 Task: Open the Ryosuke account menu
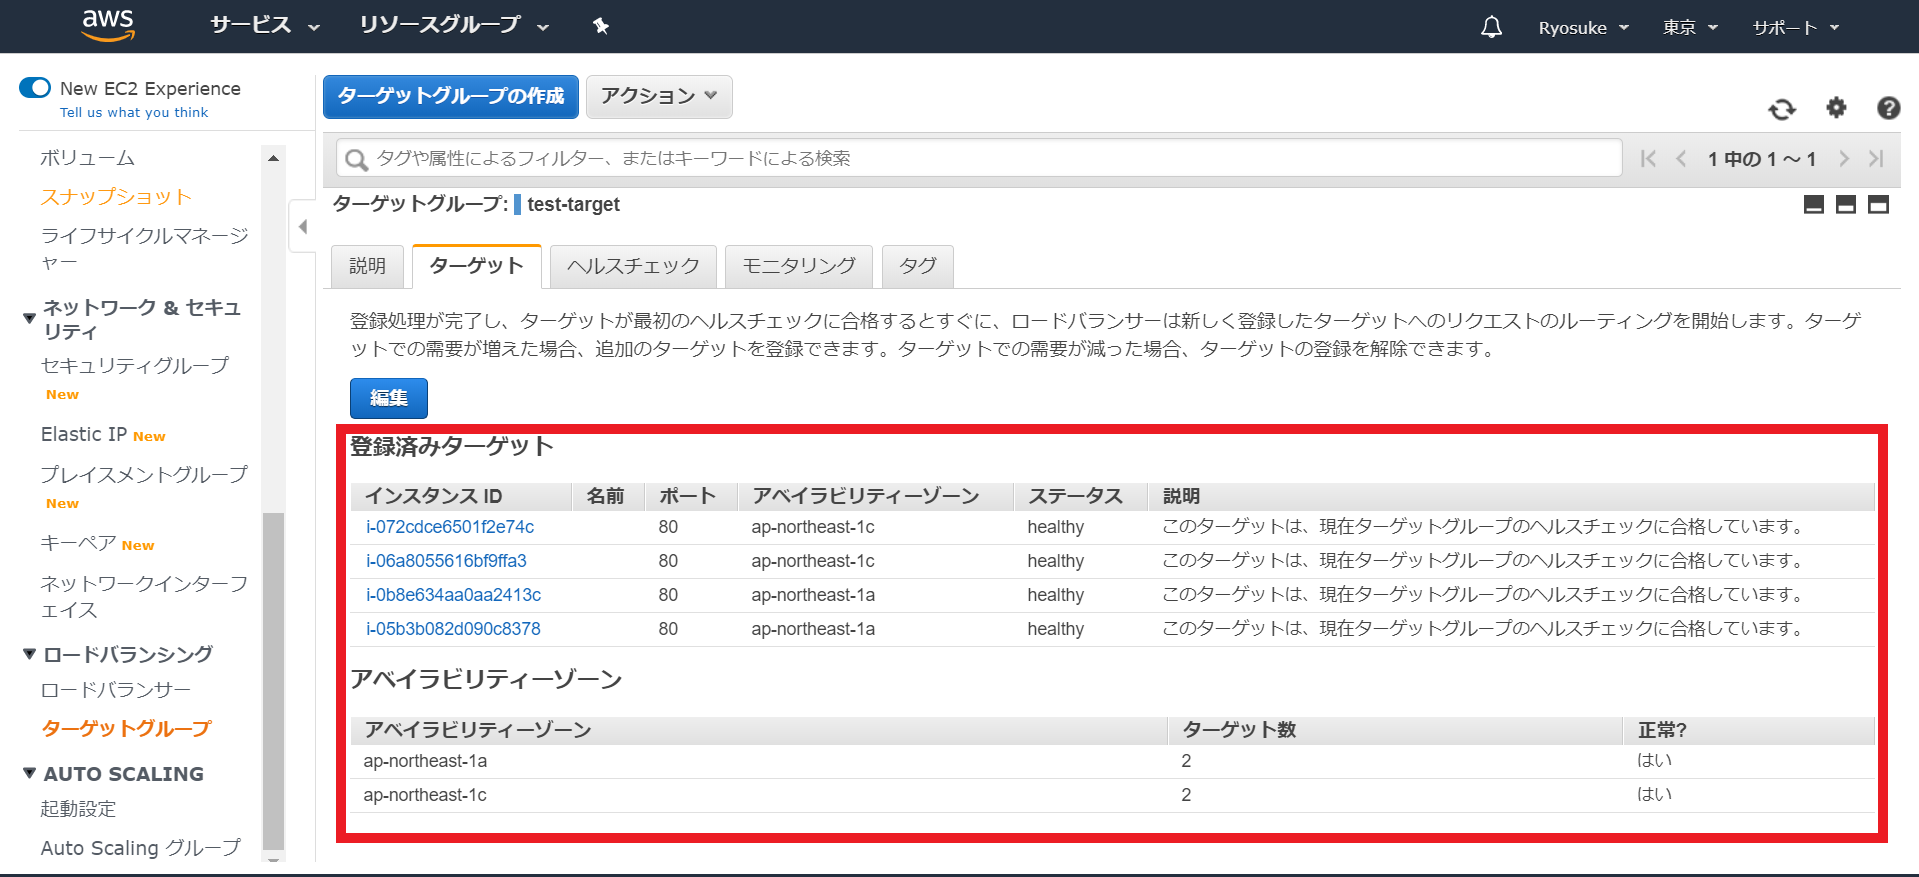pos(1583,28)
